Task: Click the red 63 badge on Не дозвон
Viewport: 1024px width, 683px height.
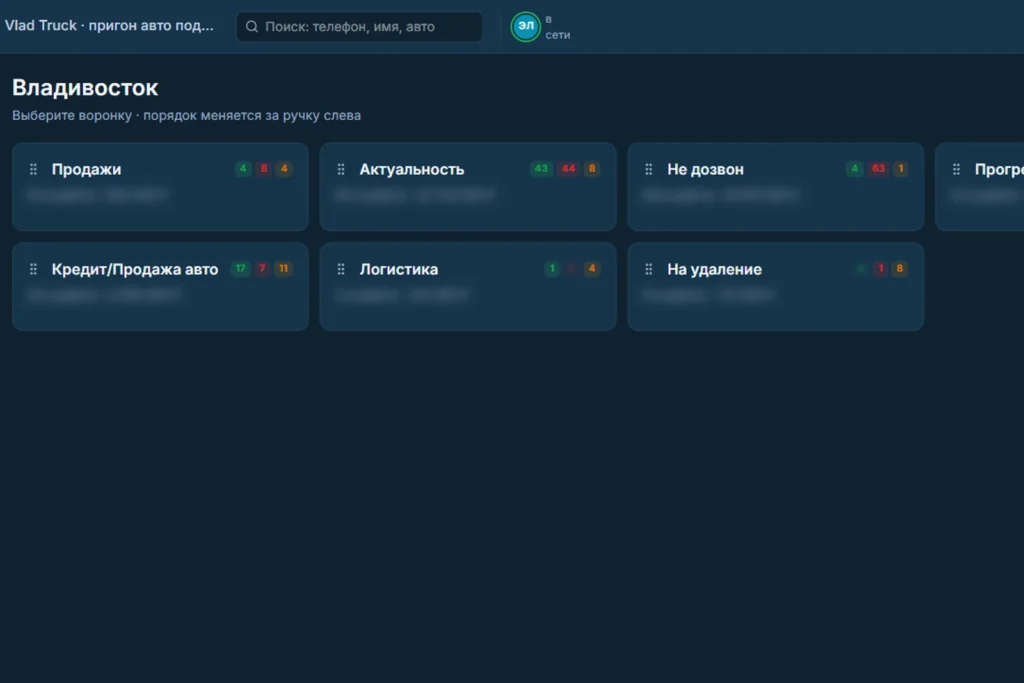Action: 878,168
